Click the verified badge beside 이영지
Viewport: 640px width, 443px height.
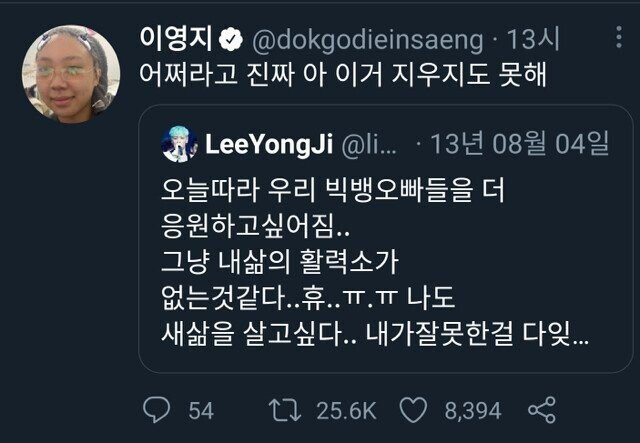(230, 41)
